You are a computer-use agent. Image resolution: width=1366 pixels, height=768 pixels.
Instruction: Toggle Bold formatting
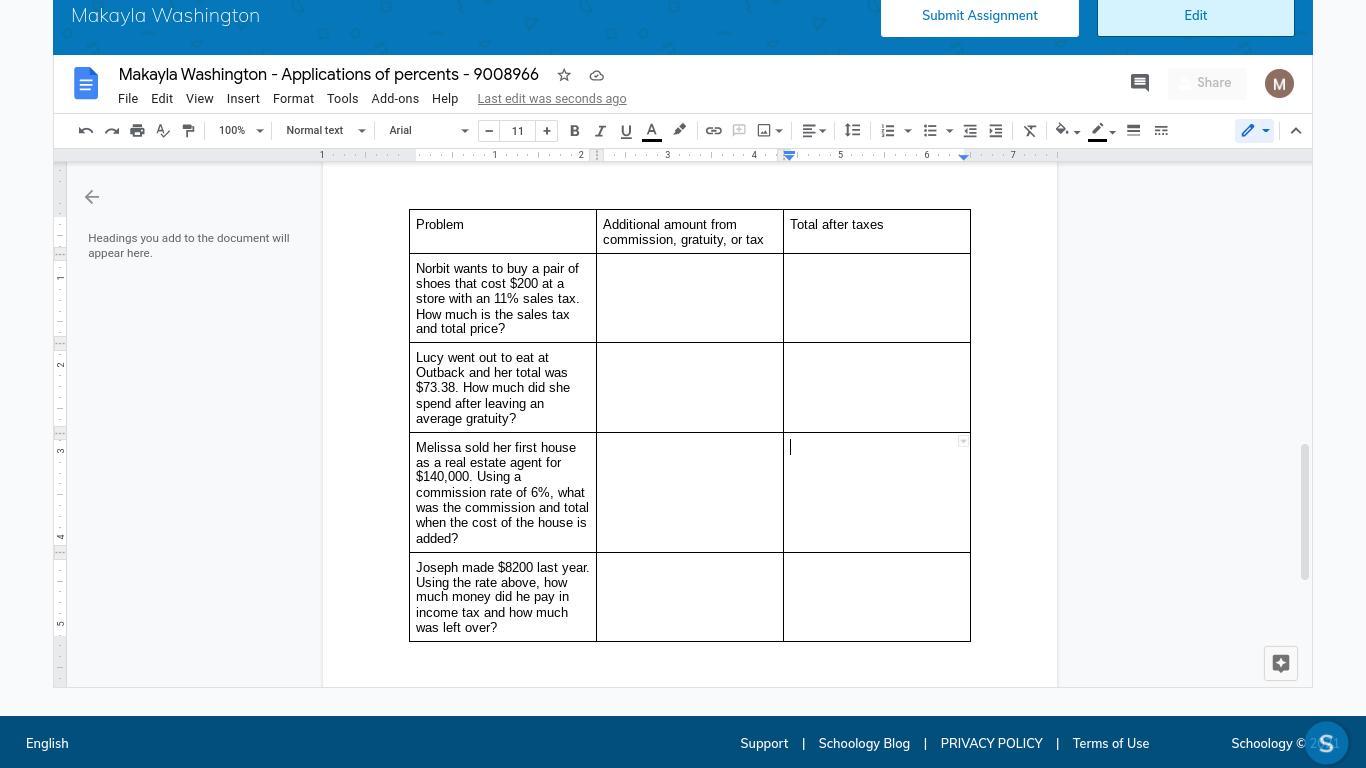click(x=574, y=131)
